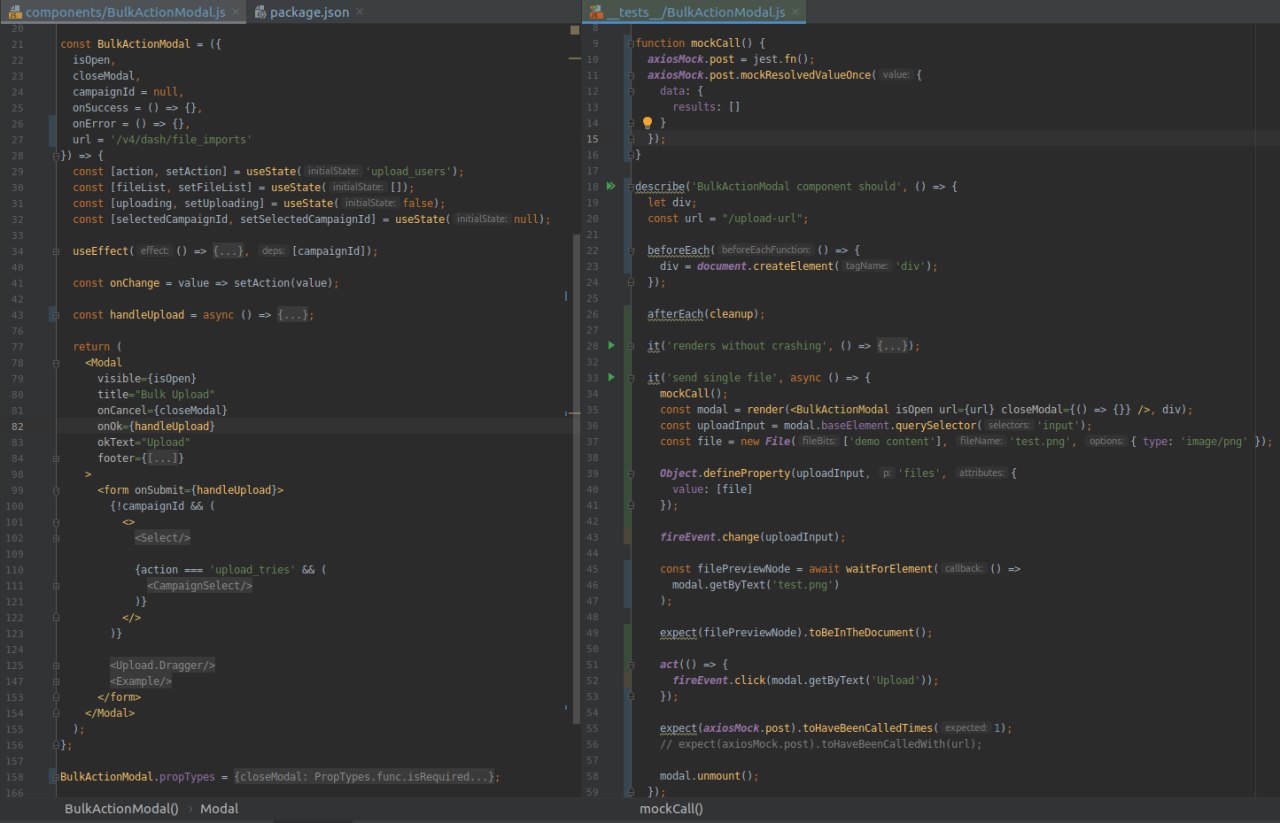Click the left editor vertical scrollbar
This screenshot has height=823, width=1280.
point(576,480)
